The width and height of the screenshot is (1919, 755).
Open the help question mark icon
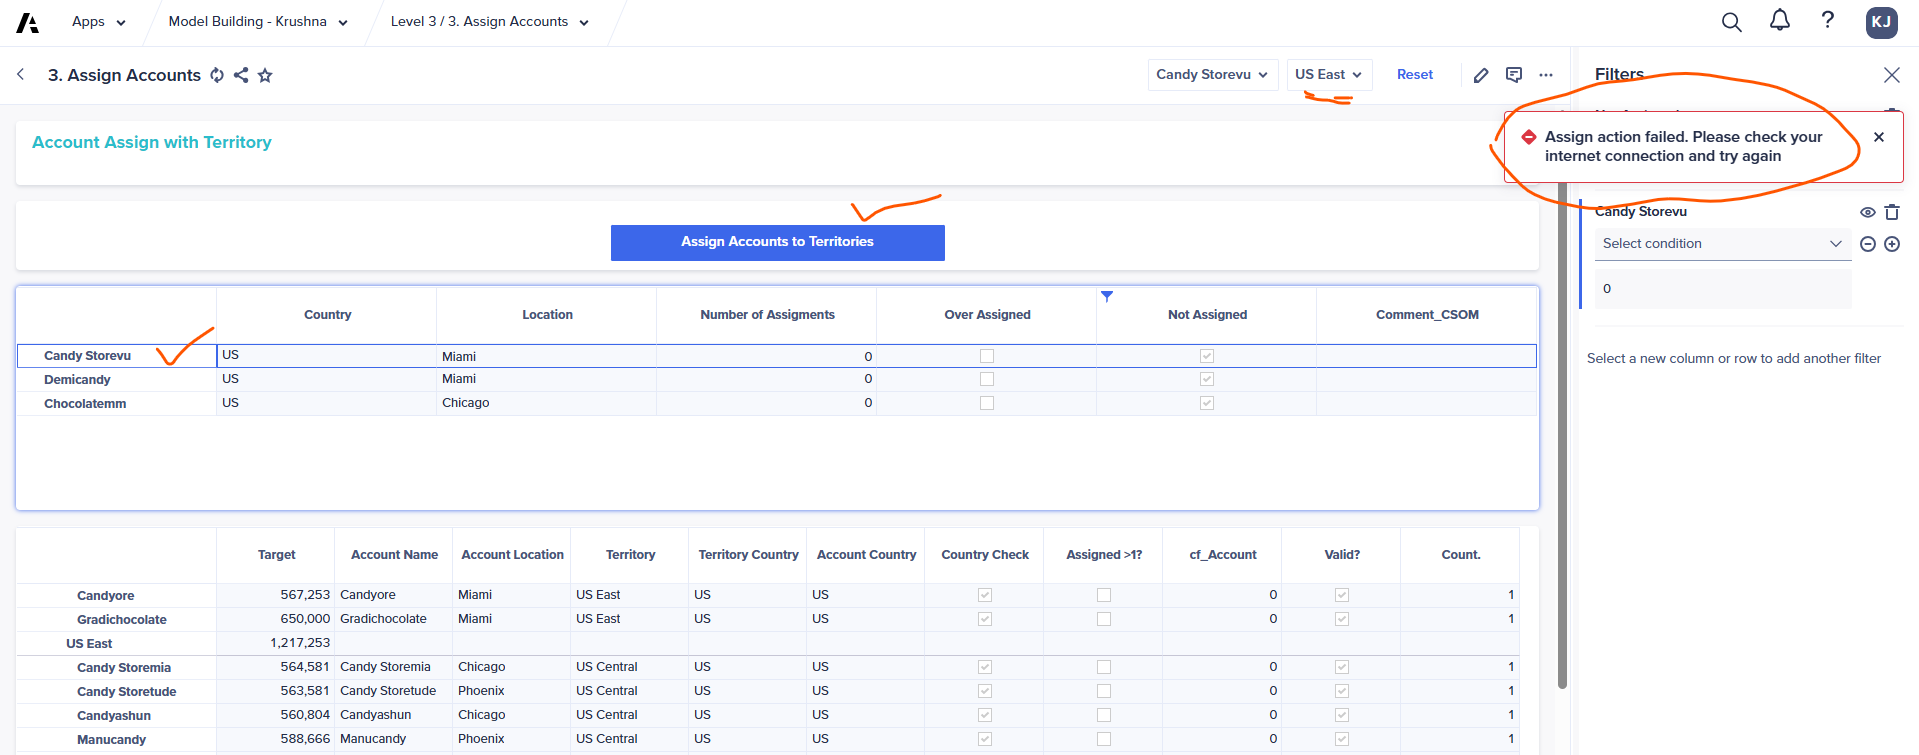coord(1828,21)
